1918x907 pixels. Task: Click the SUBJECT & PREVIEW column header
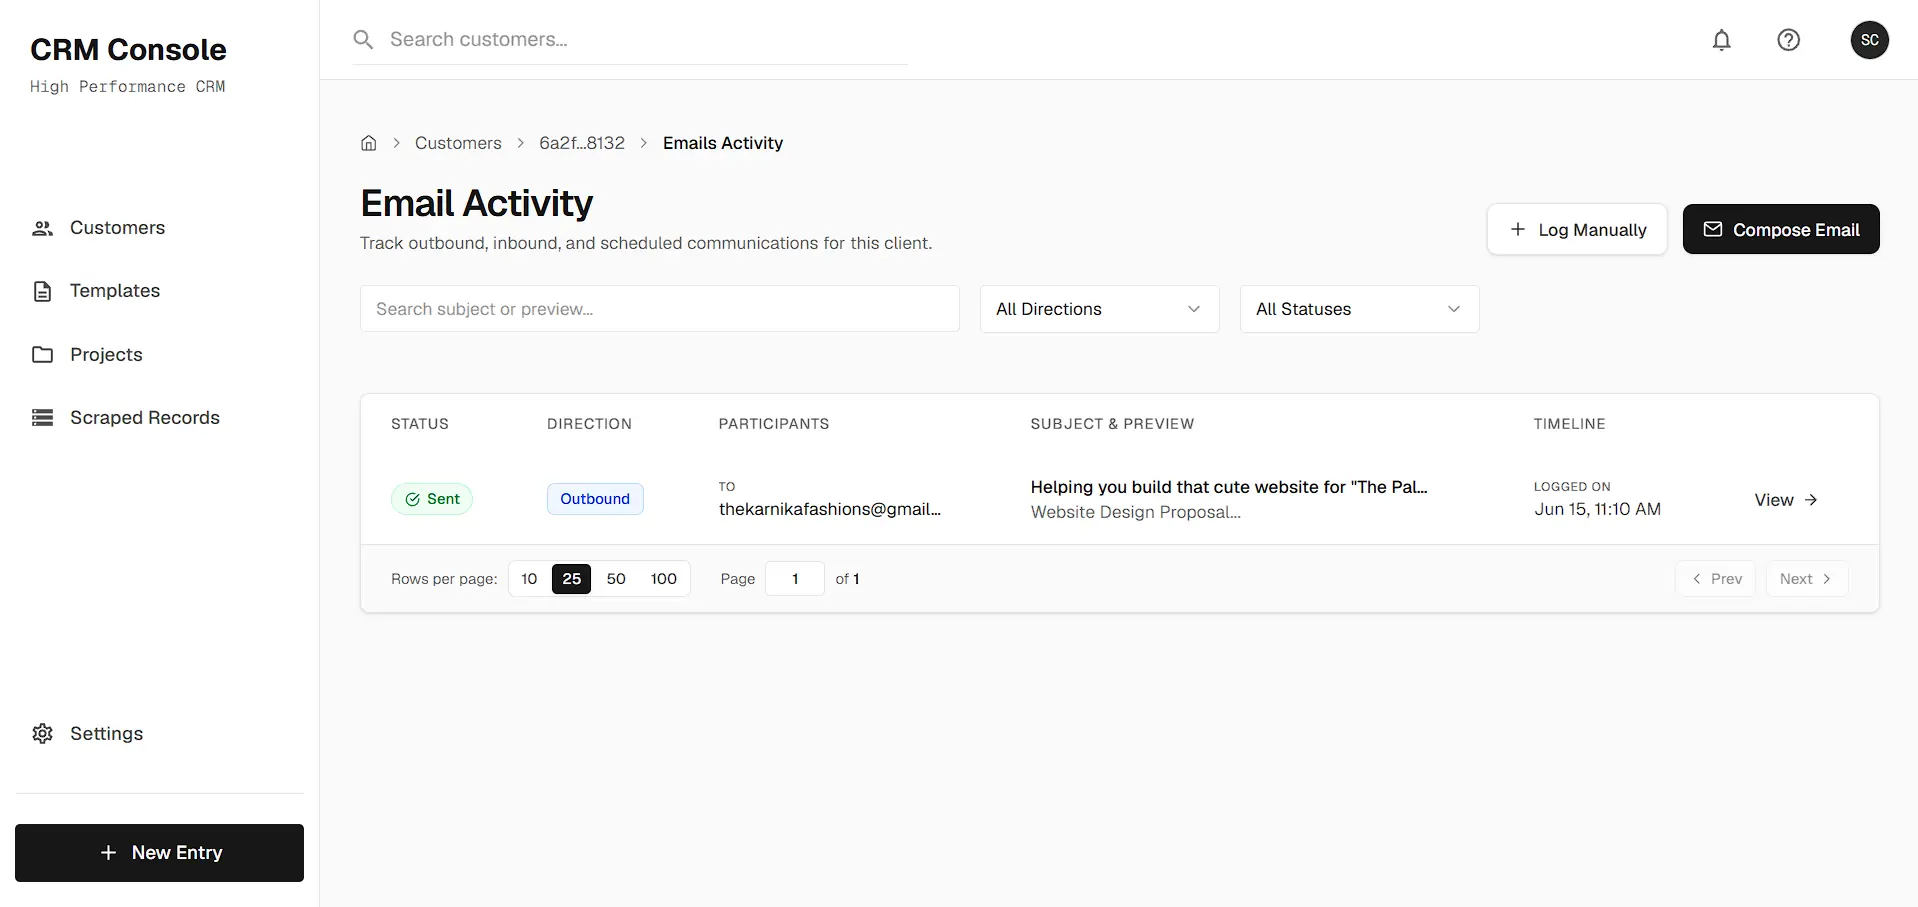point(1112,424)
